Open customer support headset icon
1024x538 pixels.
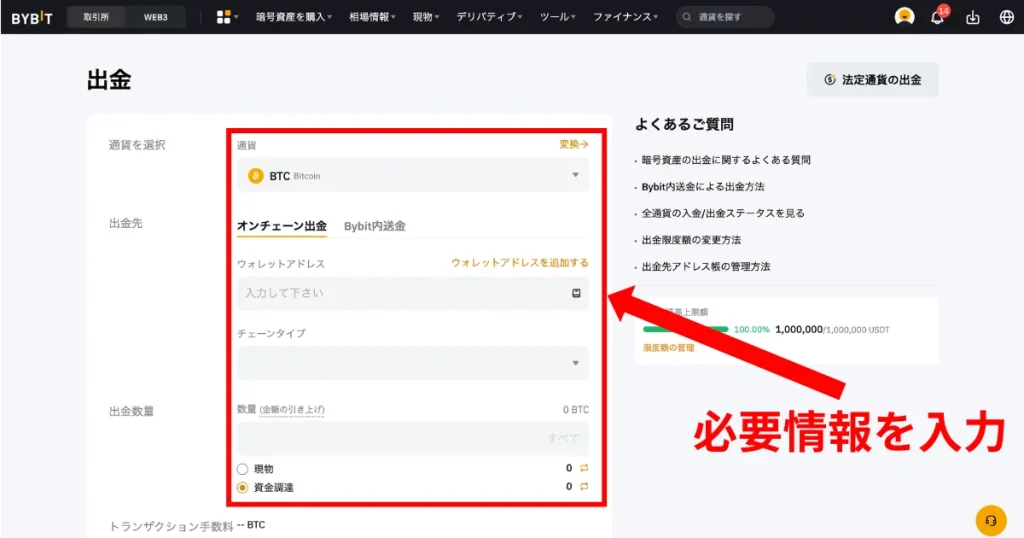[x=991, y=520]
